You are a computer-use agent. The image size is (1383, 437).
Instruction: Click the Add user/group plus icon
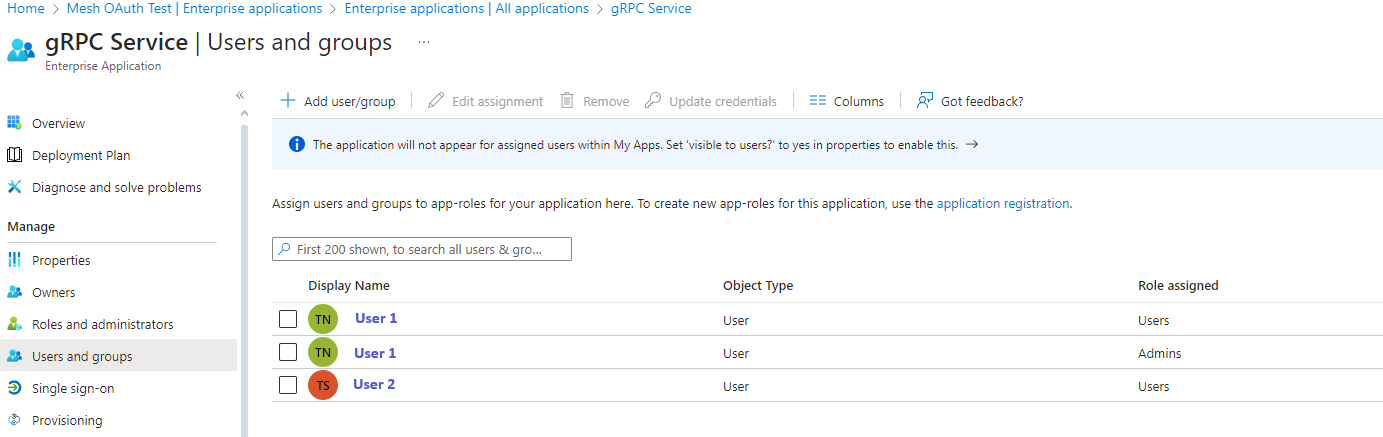288,101
